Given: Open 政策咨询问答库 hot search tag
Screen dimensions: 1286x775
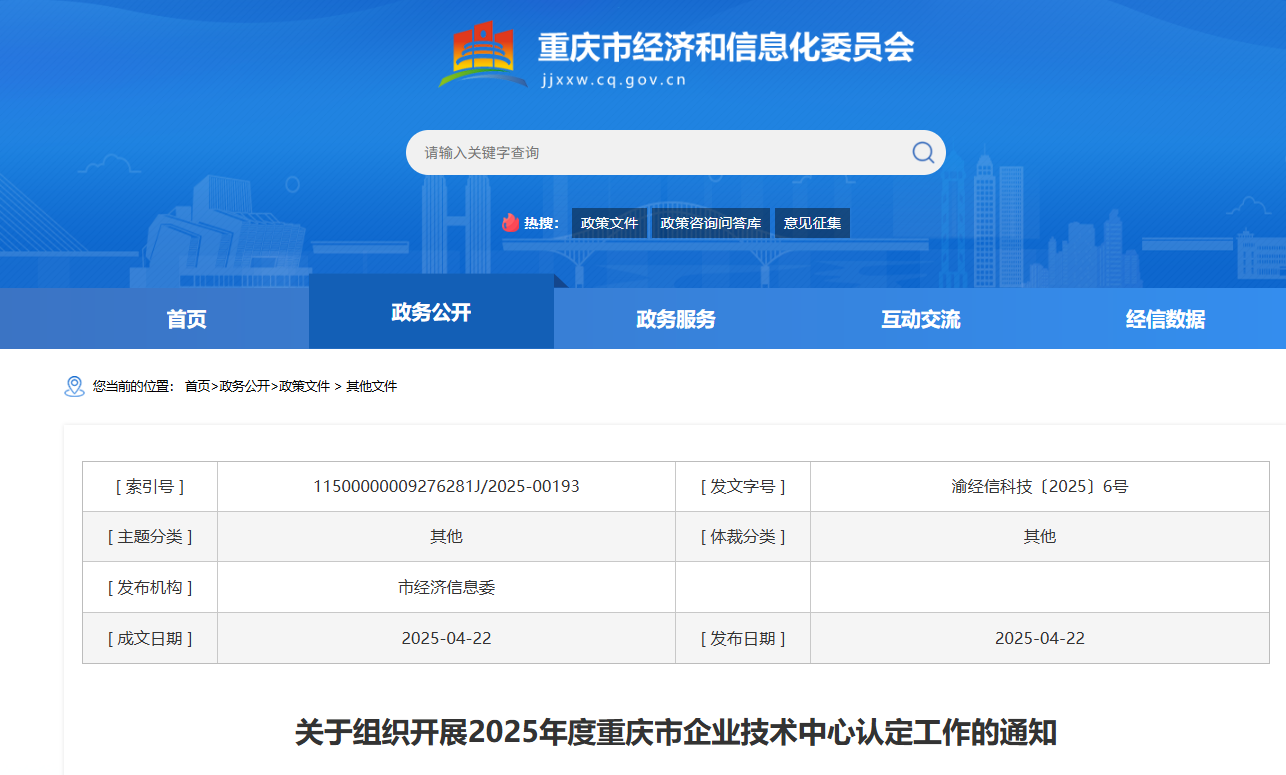Looking at the screenshot, I should click(x=710, y=223).
